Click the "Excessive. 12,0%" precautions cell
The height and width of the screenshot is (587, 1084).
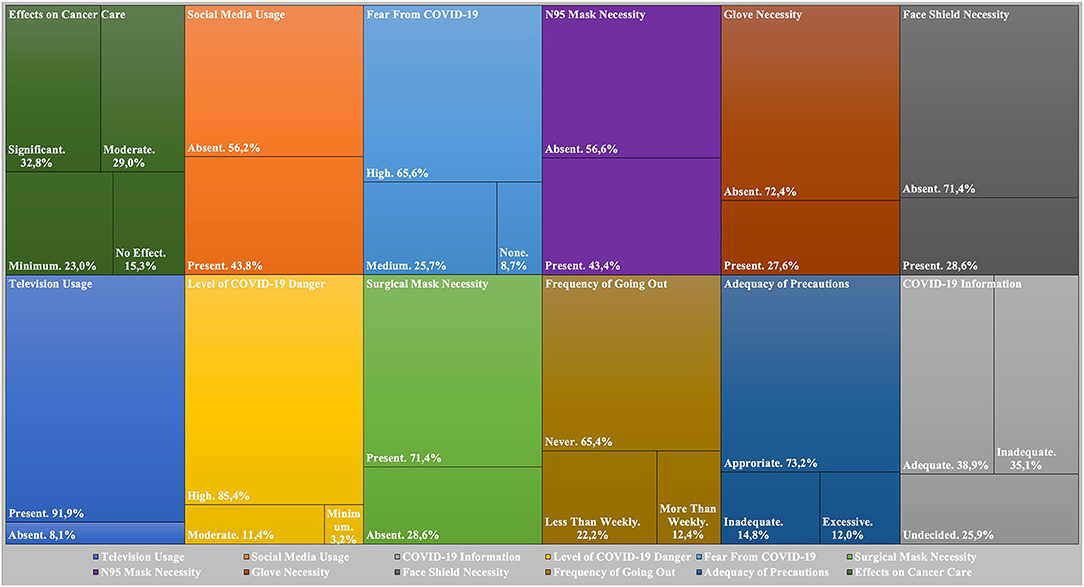pyautogui.click(x=859, y=508)
